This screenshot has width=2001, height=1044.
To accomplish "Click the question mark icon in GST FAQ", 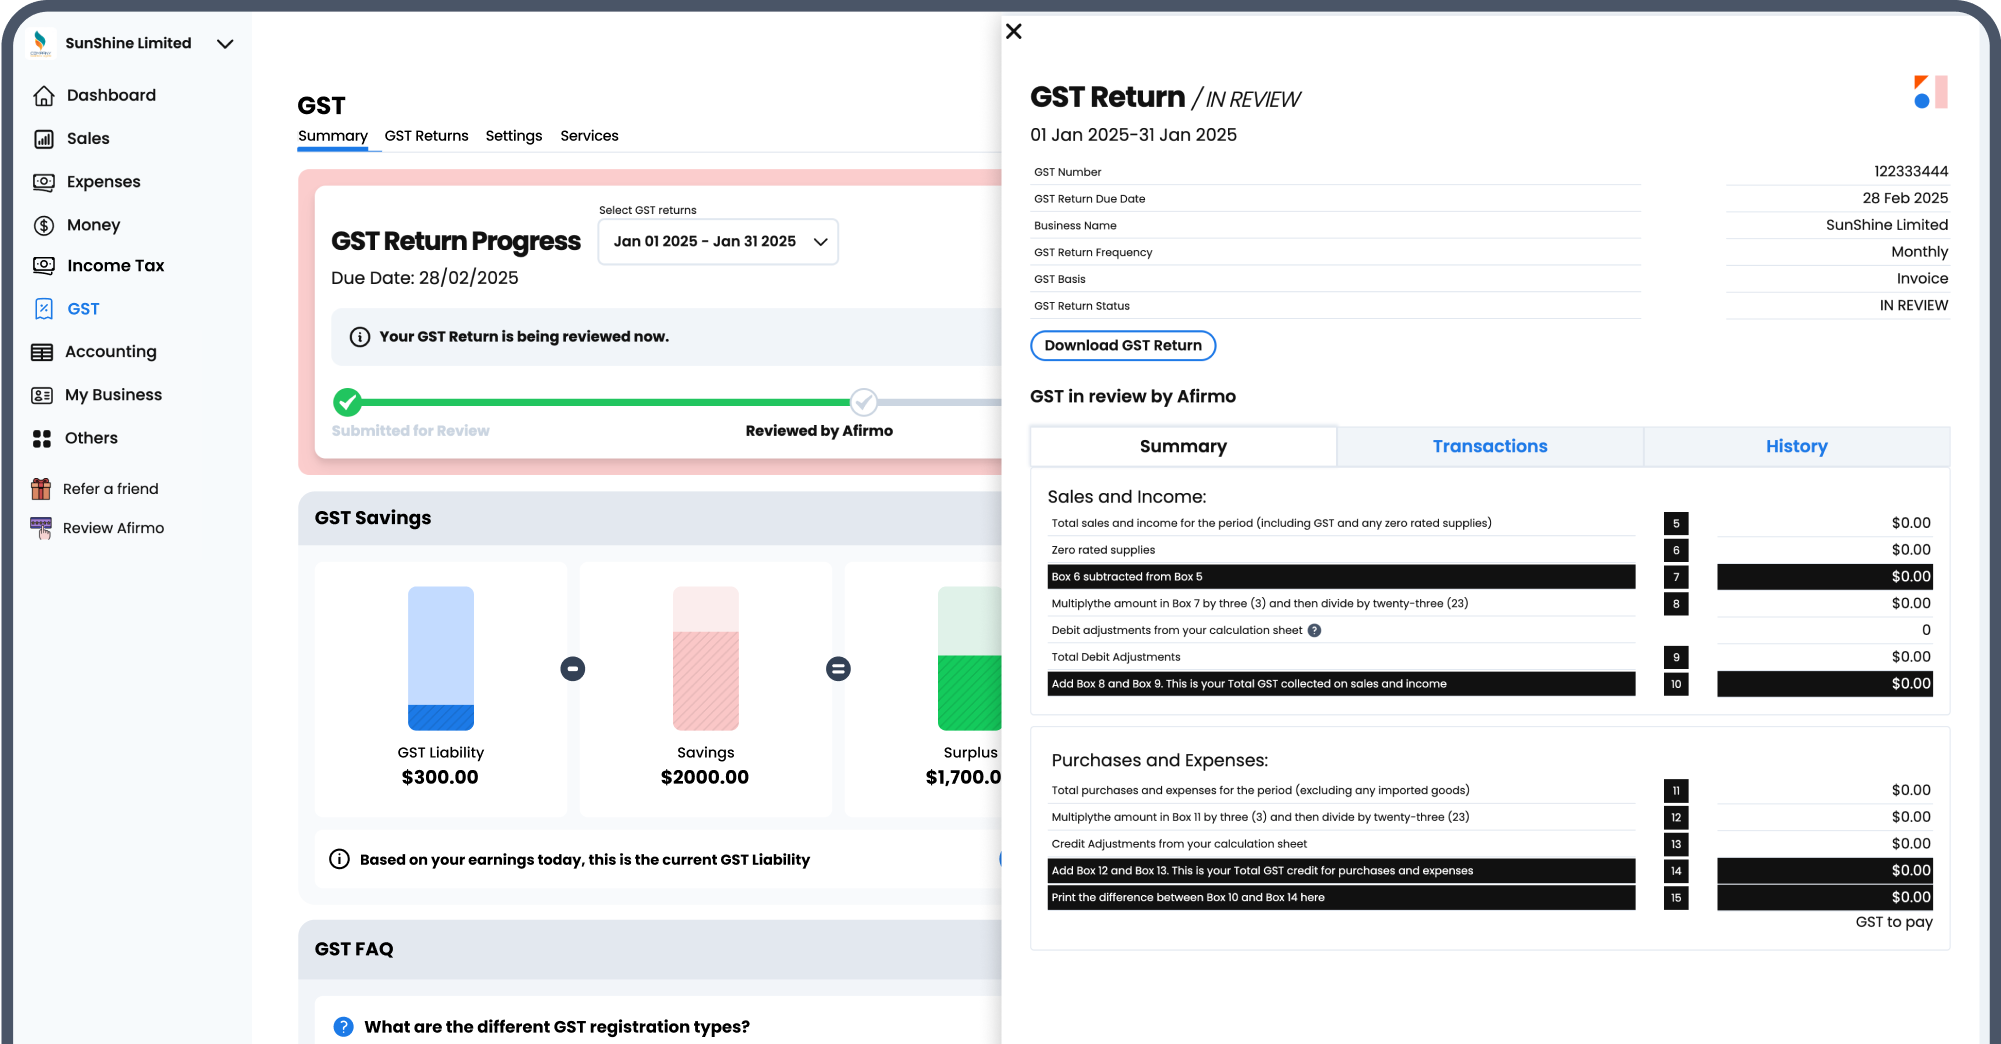I will (x=343, y=1026).
